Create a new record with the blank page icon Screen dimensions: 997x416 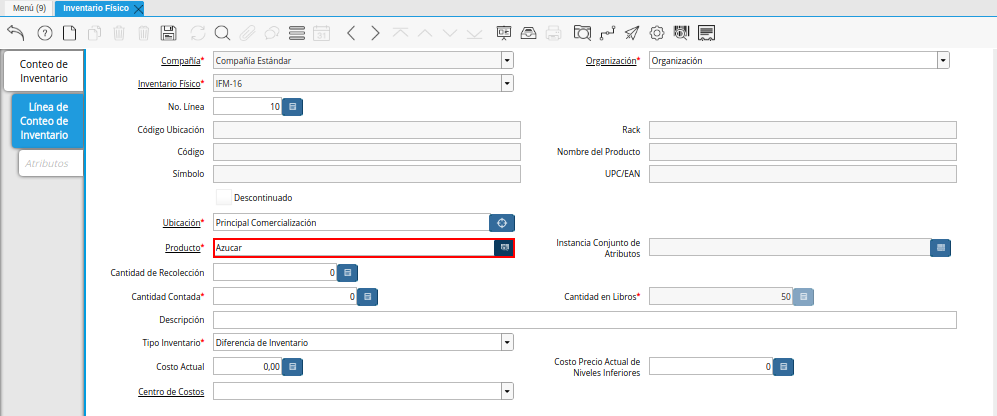69,33
